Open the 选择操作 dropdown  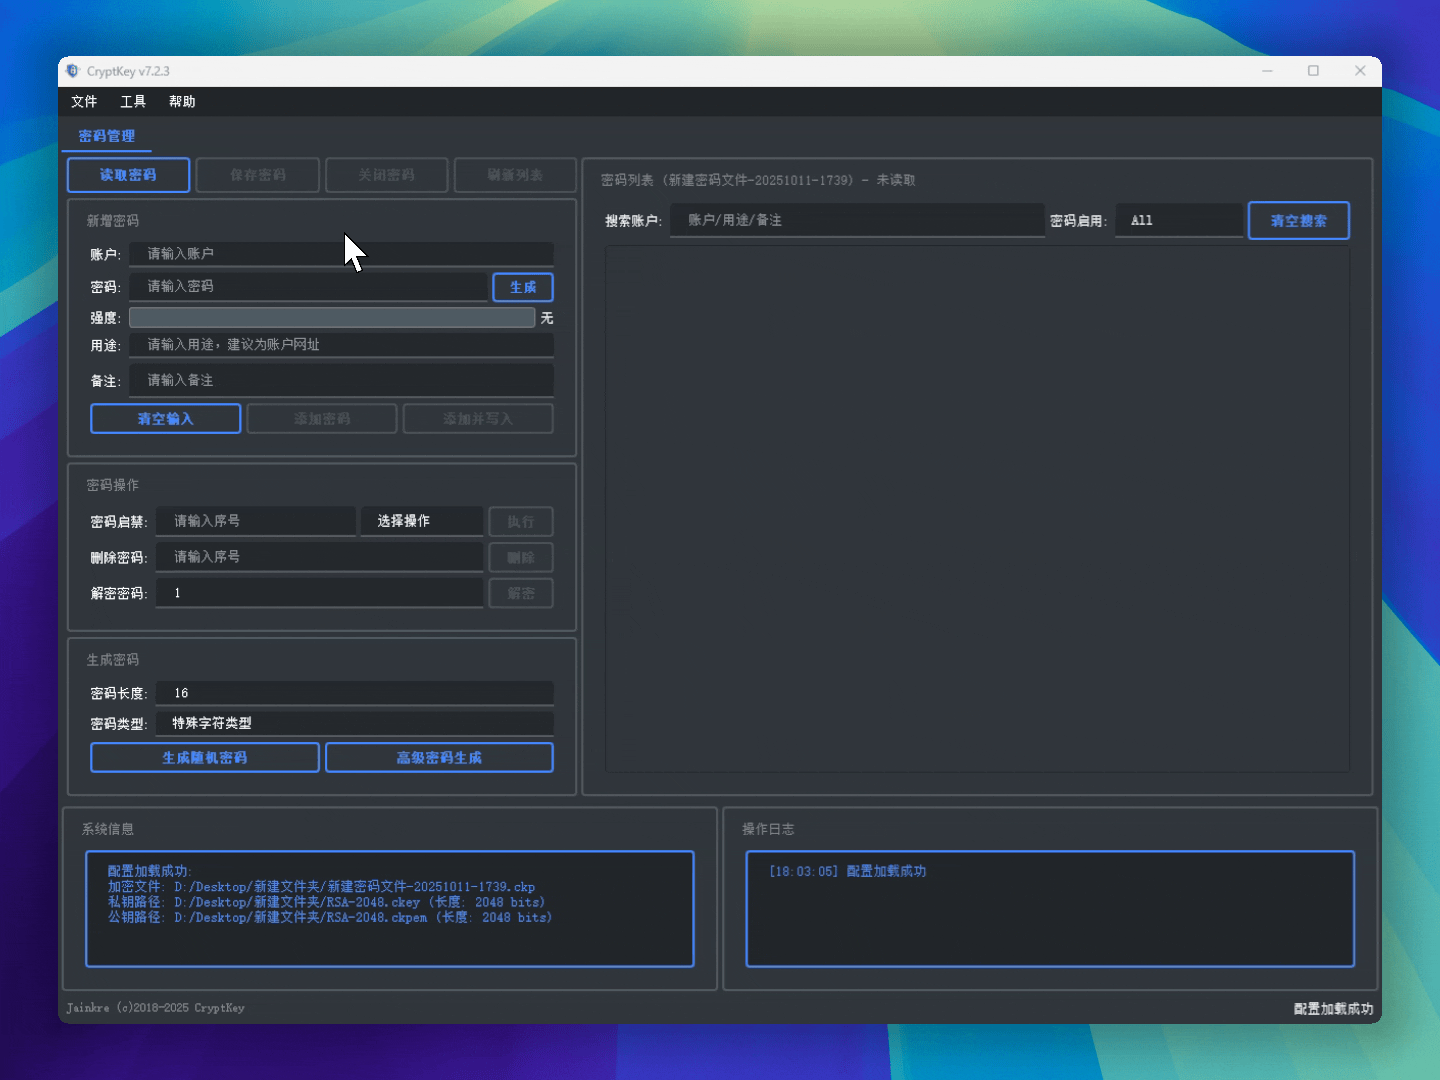coord(421,521)
